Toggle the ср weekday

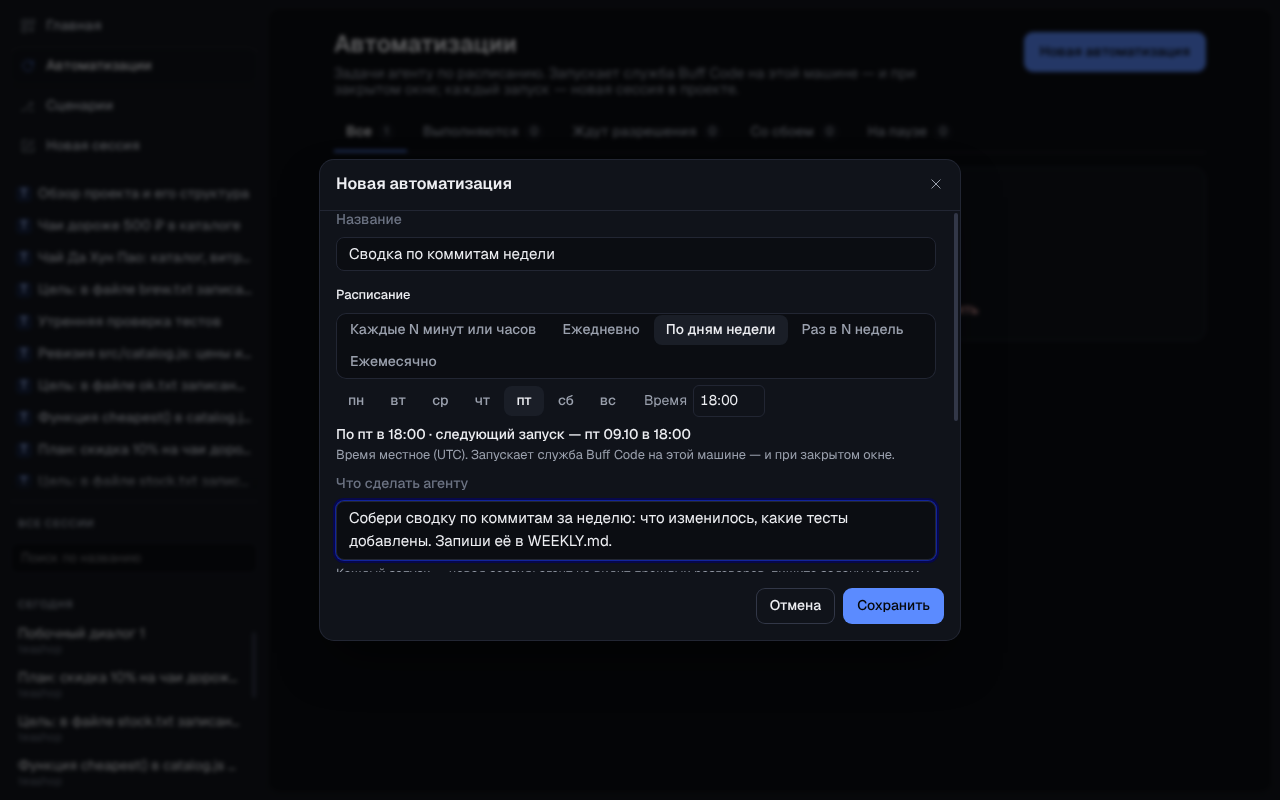click(440, 401)
